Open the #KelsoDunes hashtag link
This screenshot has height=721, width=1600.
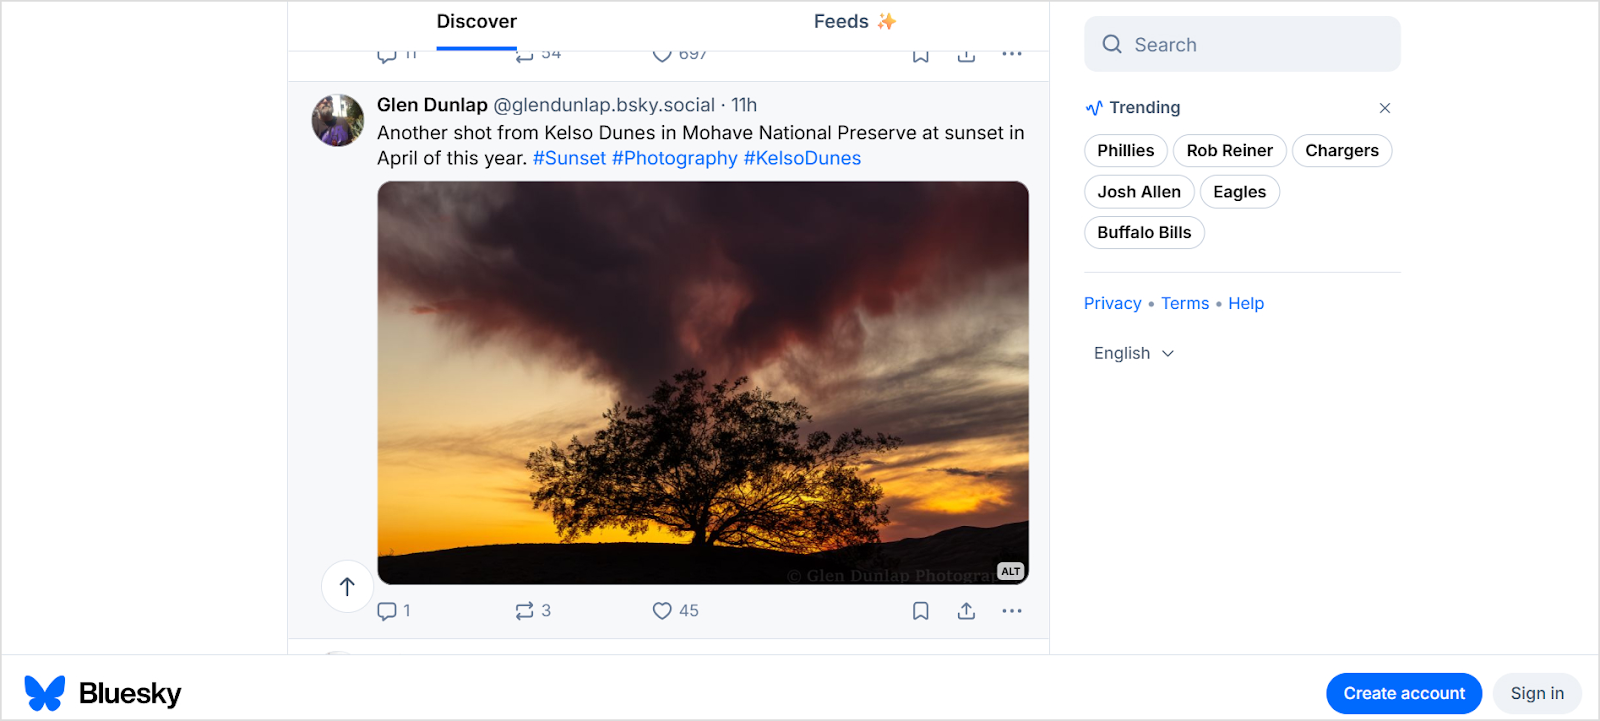tap(802, 158)
